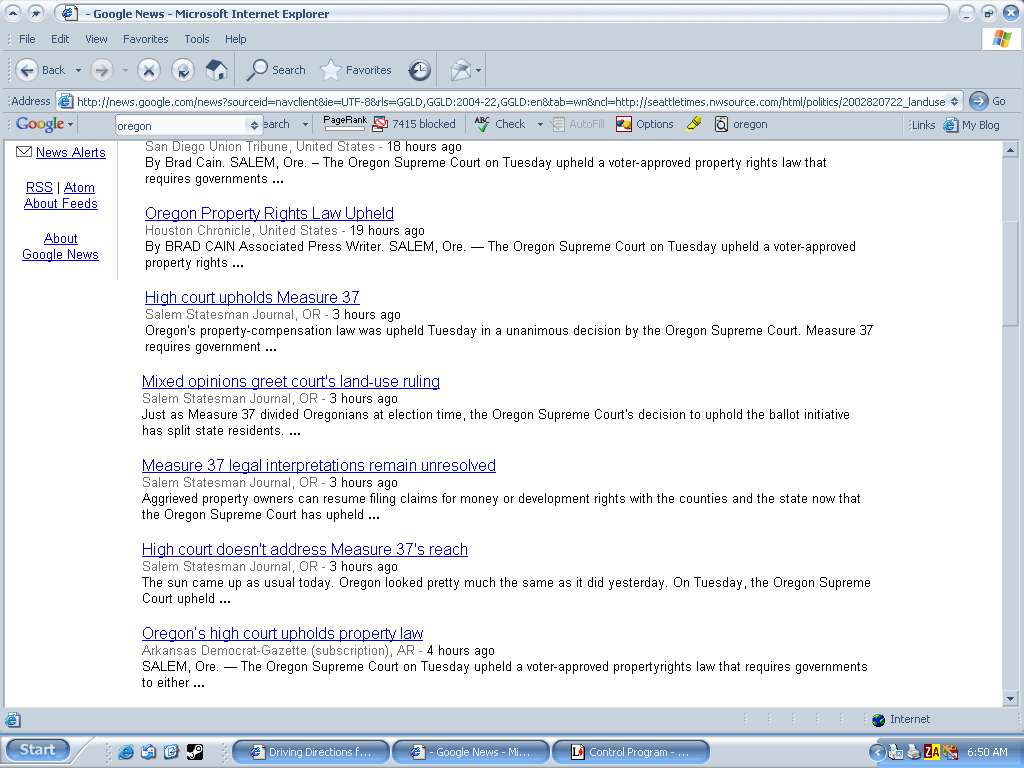The height and width of the screenshot is (768, 1024).
Task: Open the Forward button dropdown arrow
Action: click(x=124, y=70)
